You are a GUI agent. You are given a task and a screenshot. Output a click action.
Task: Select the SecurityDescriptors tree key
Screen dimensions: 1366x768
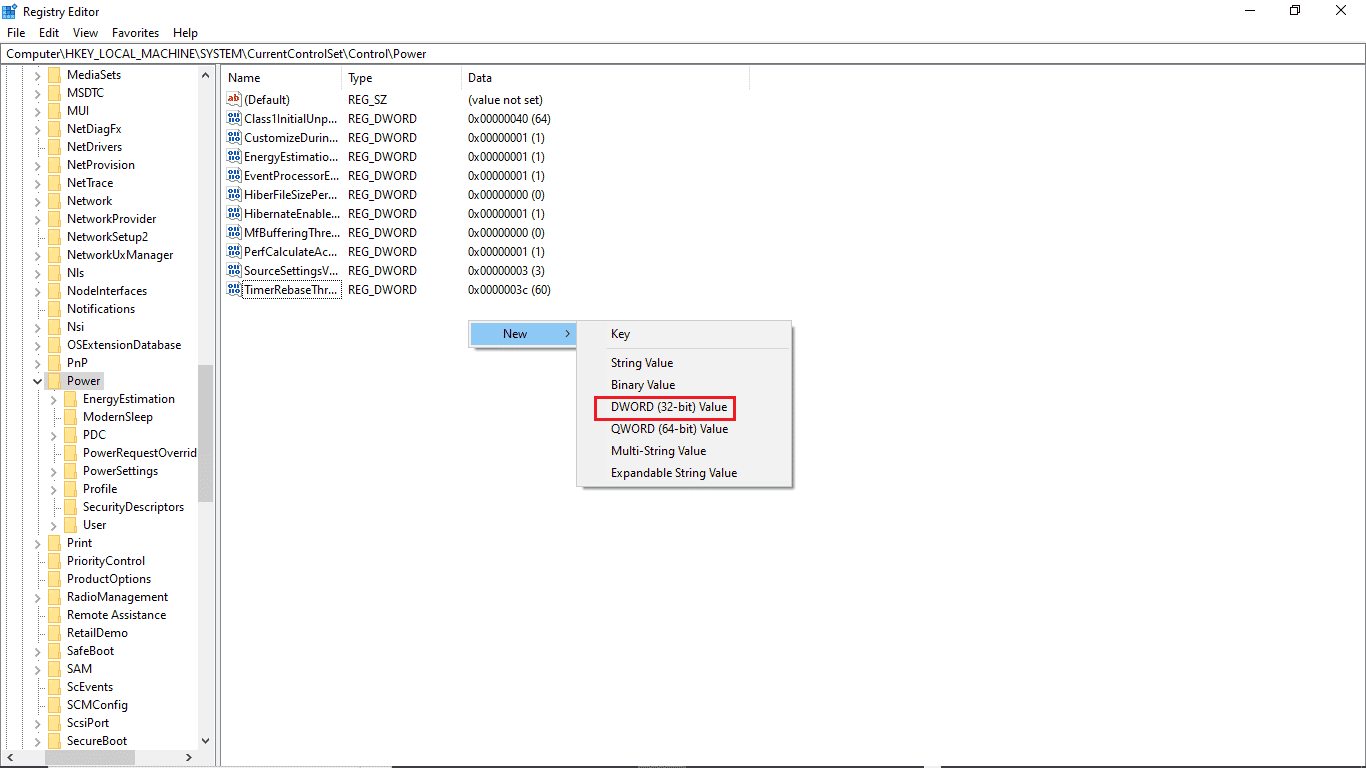133,507
